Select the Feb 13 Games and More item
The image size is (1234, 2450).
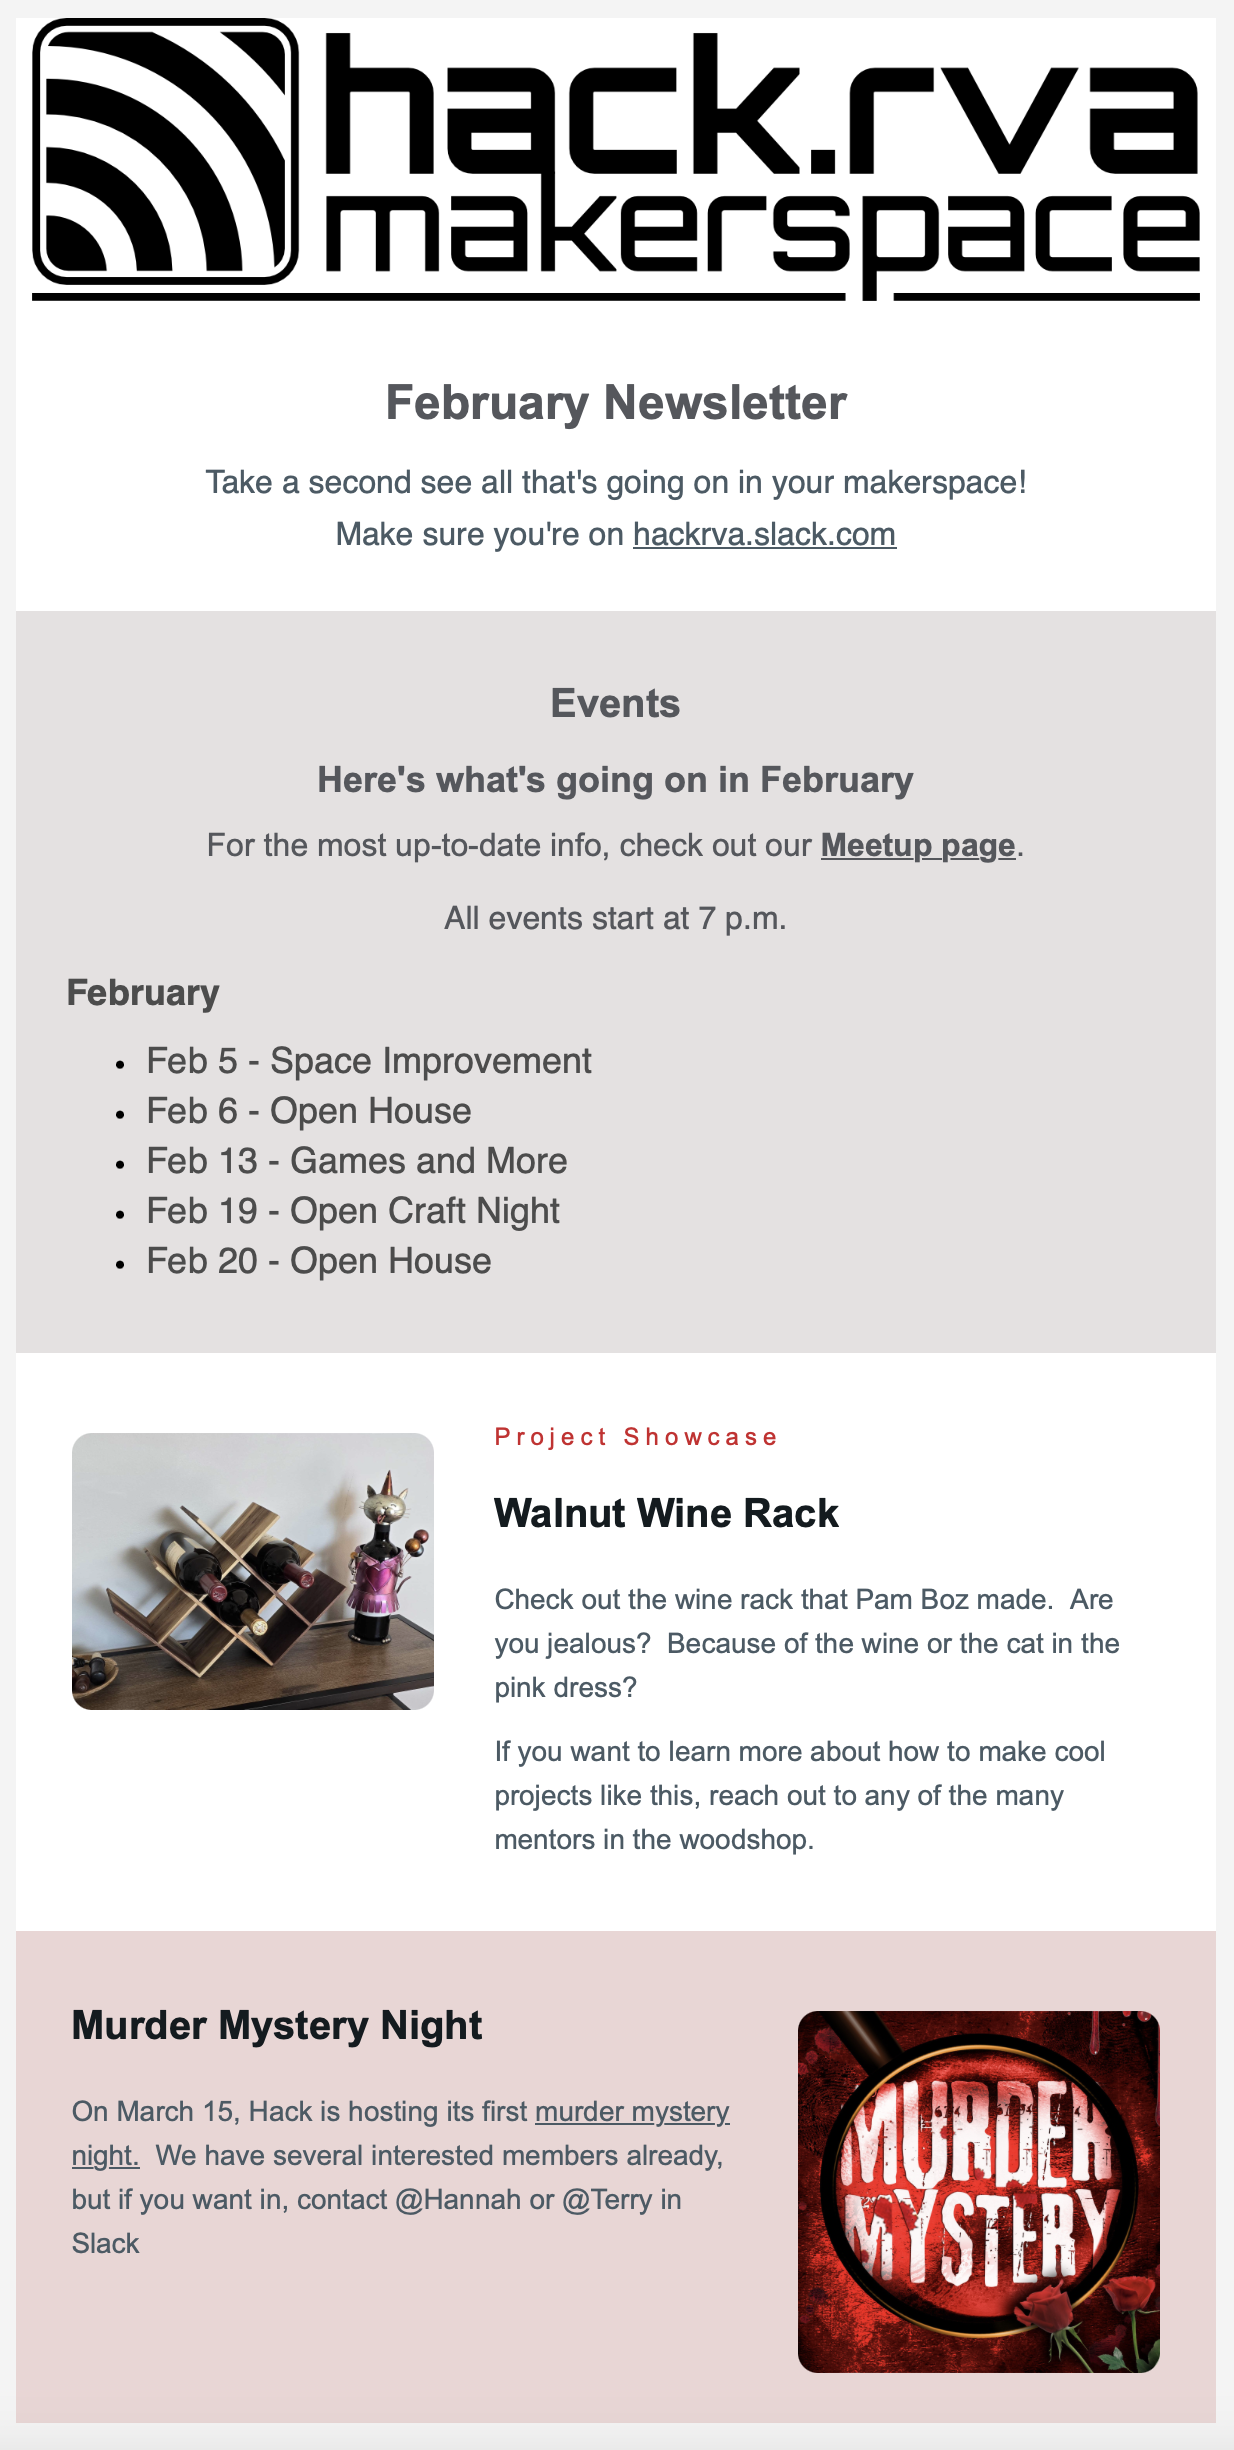(357, 1161)
